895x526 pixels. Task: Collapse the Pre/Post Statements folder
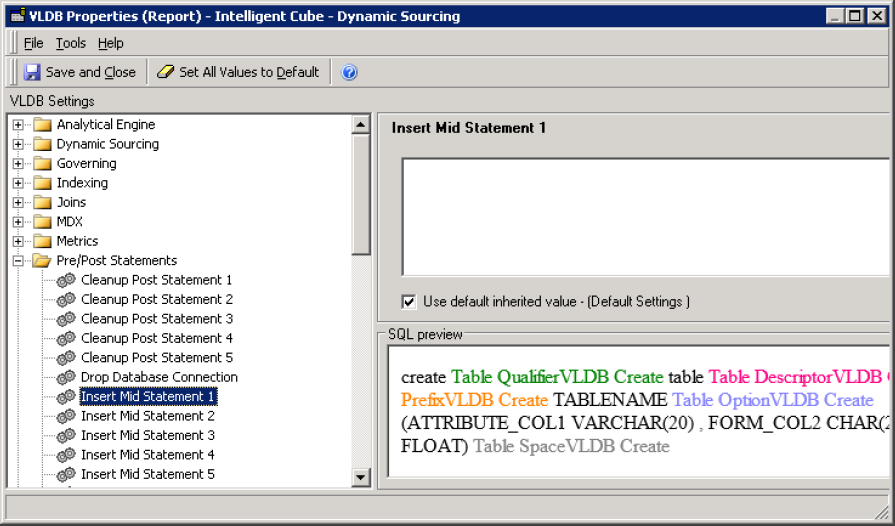(x=18, y=261)
